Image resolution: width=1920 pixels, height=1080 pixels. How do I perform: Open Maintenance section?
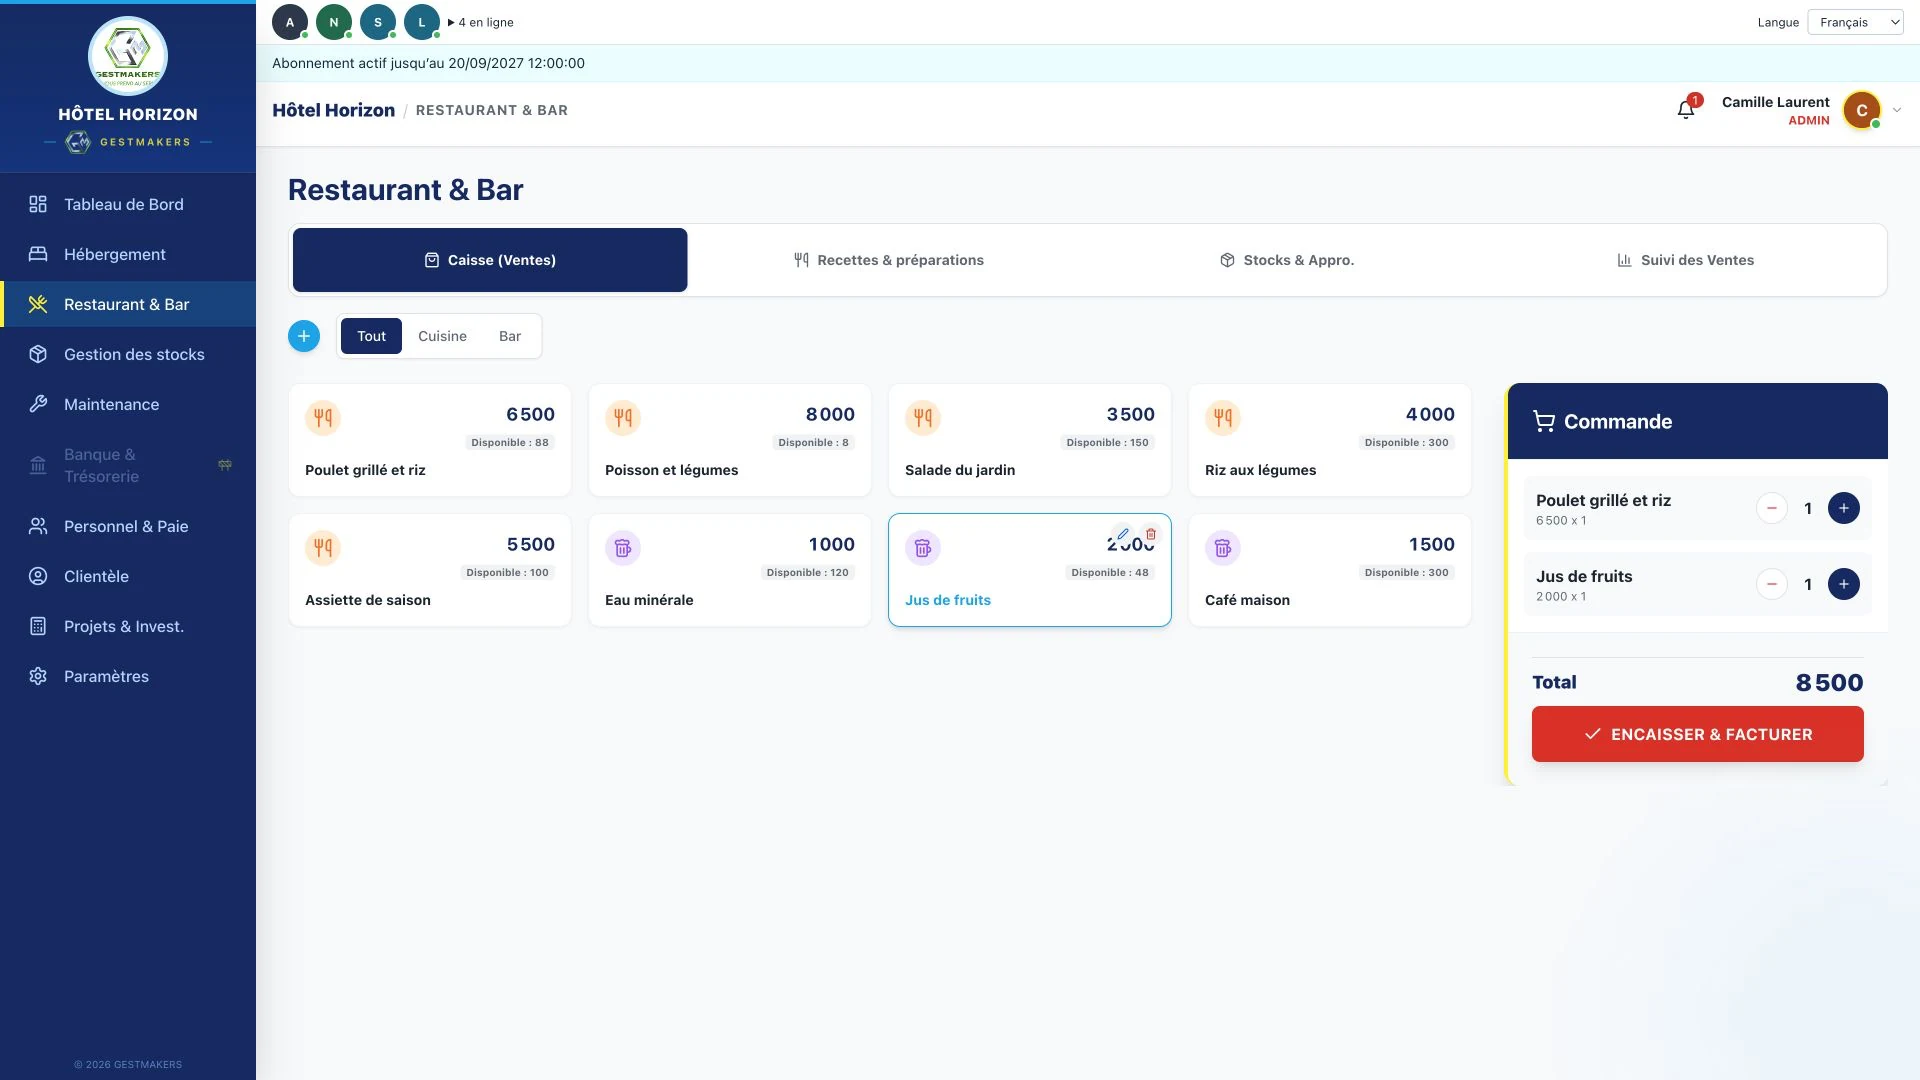pos(128,404)
